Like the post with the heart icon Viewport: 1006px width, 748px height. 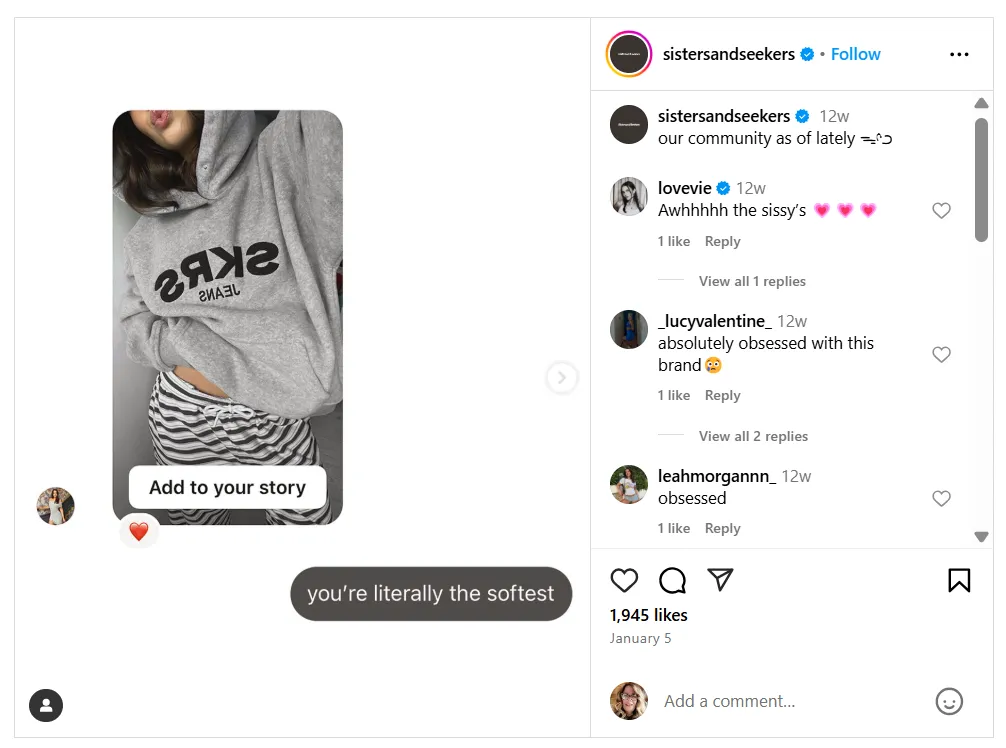point(624,580)
